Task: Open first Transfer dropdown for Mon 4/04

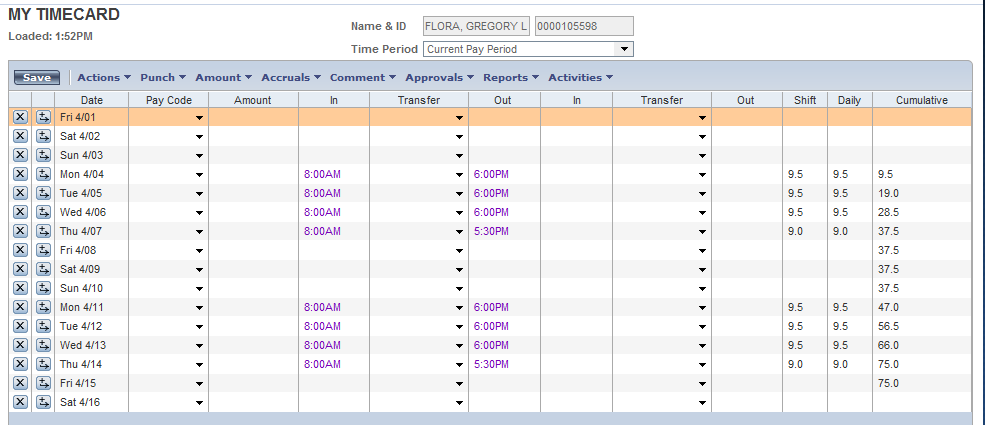Action: tap(459, 175)
